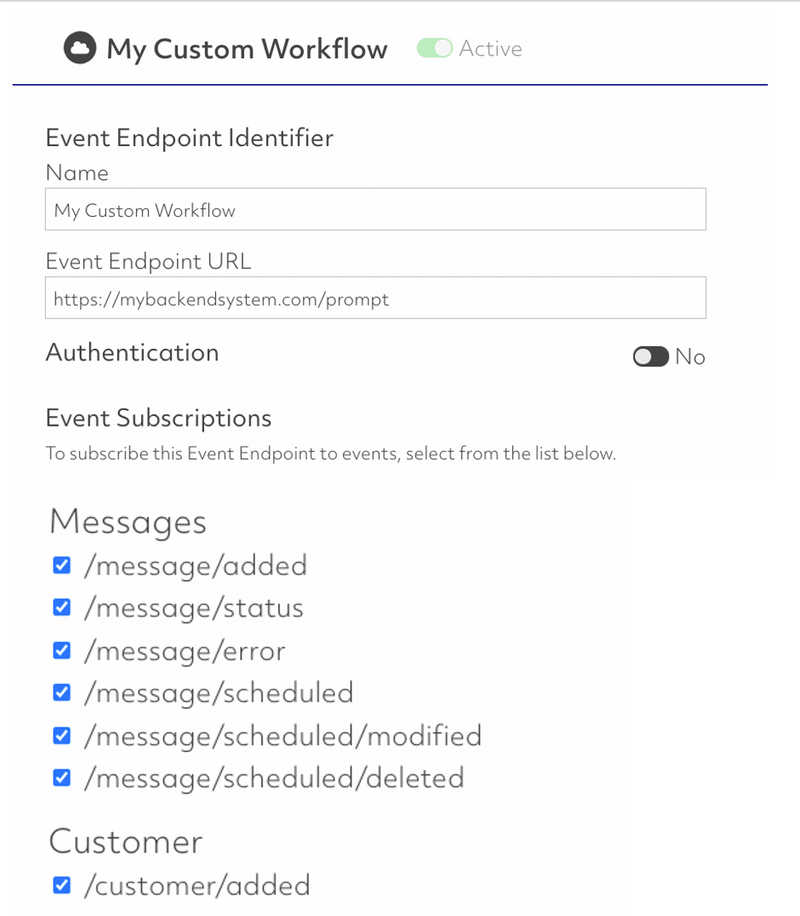The width and height of the screenshot is (800, 916).
Task: Toggle the Active switch off
Action: (436, 47)
